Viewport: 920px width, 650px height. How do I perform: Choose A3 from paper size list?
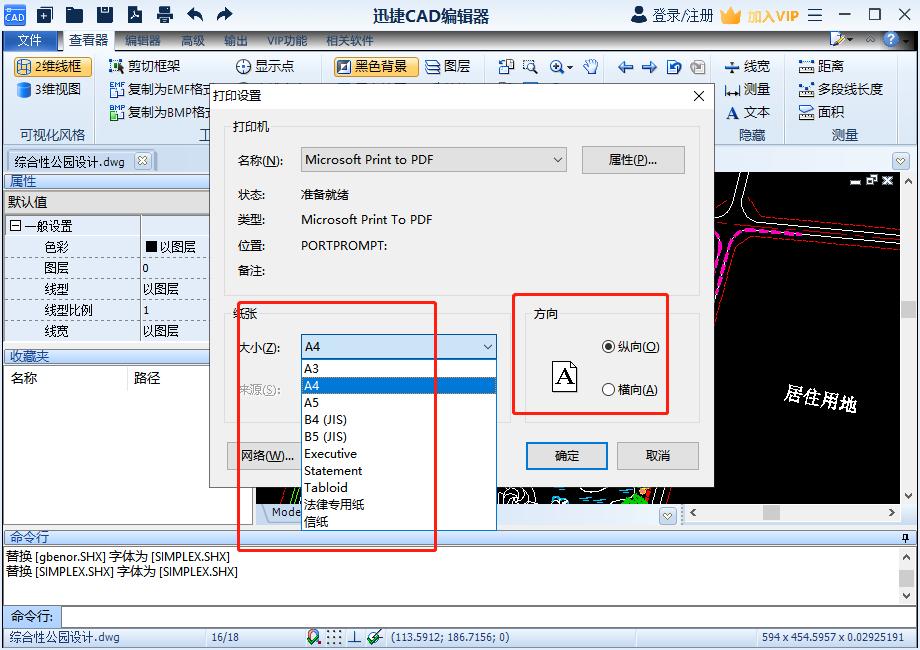pos(398,368)
